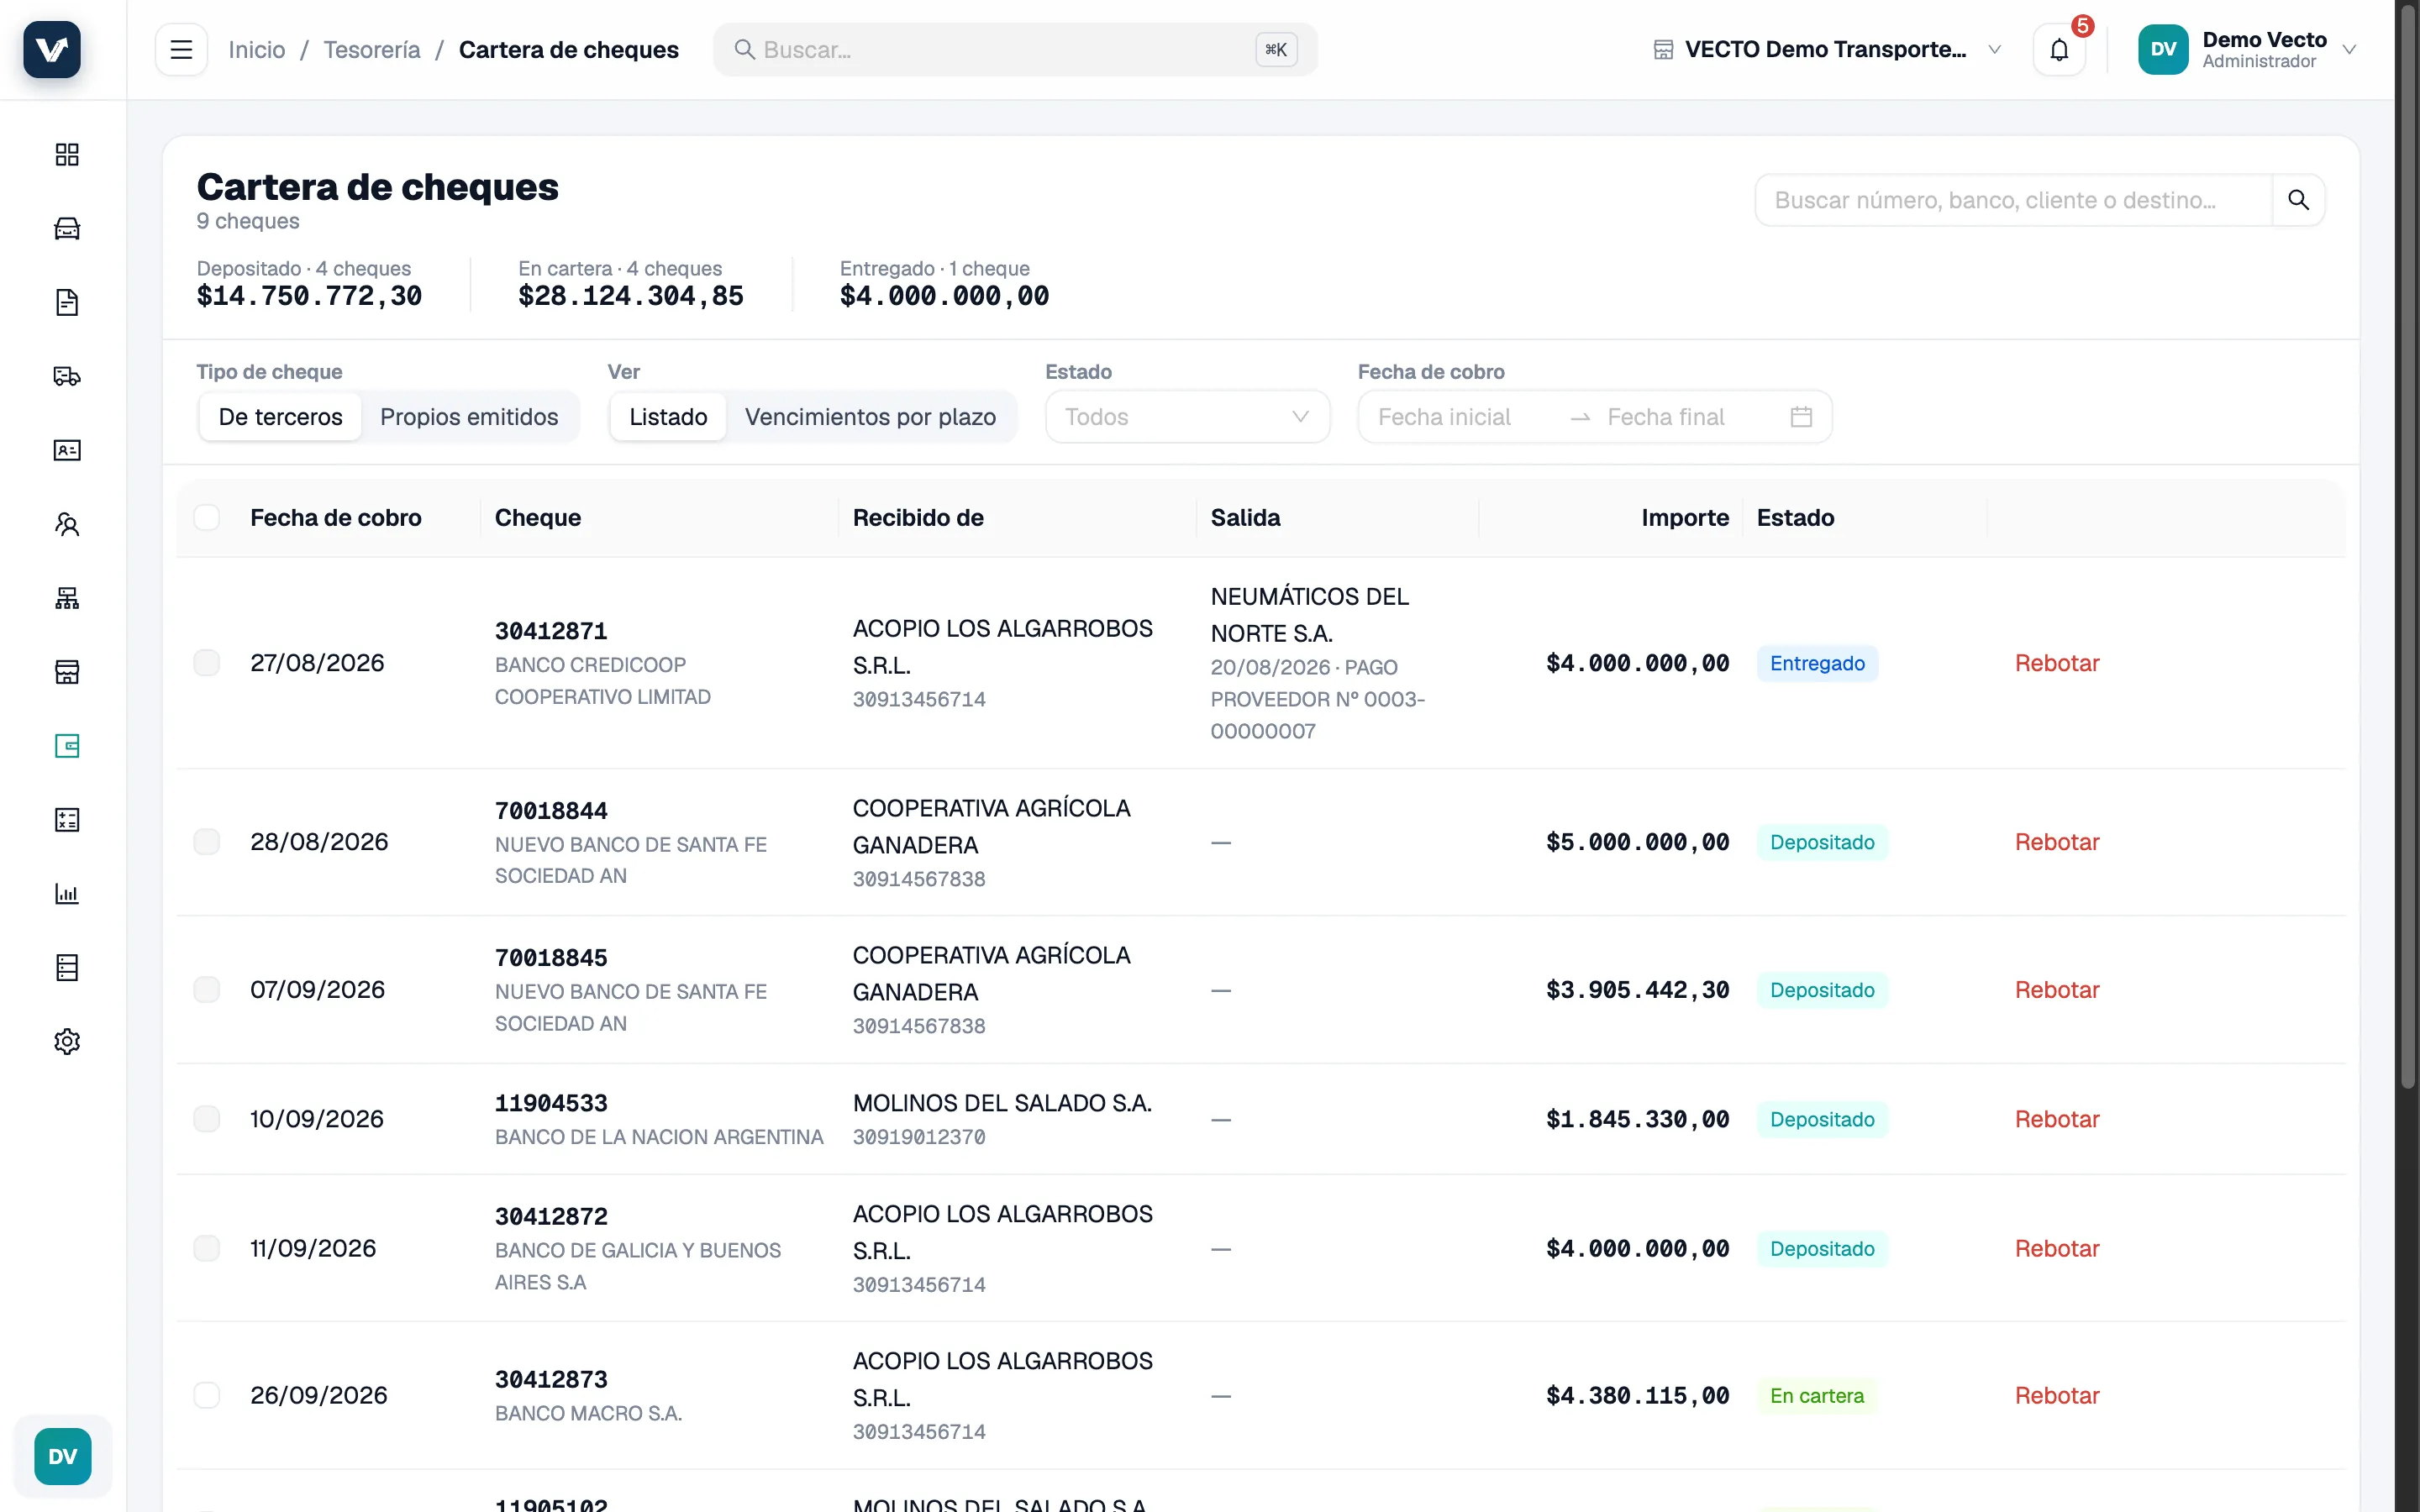
Task: Open the store sidebar icon
Action: (67, 672)
